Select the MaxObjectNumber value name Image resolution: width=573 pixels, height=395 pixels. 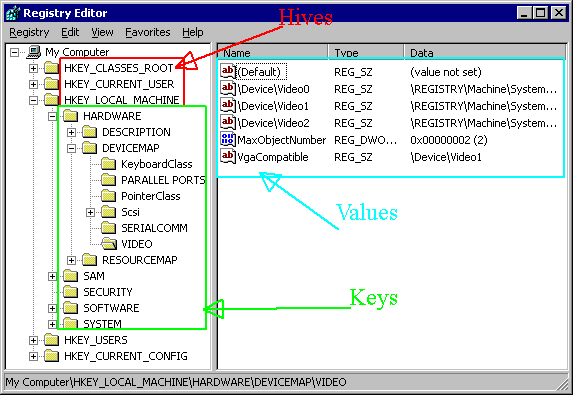click(x=281, y=140)
